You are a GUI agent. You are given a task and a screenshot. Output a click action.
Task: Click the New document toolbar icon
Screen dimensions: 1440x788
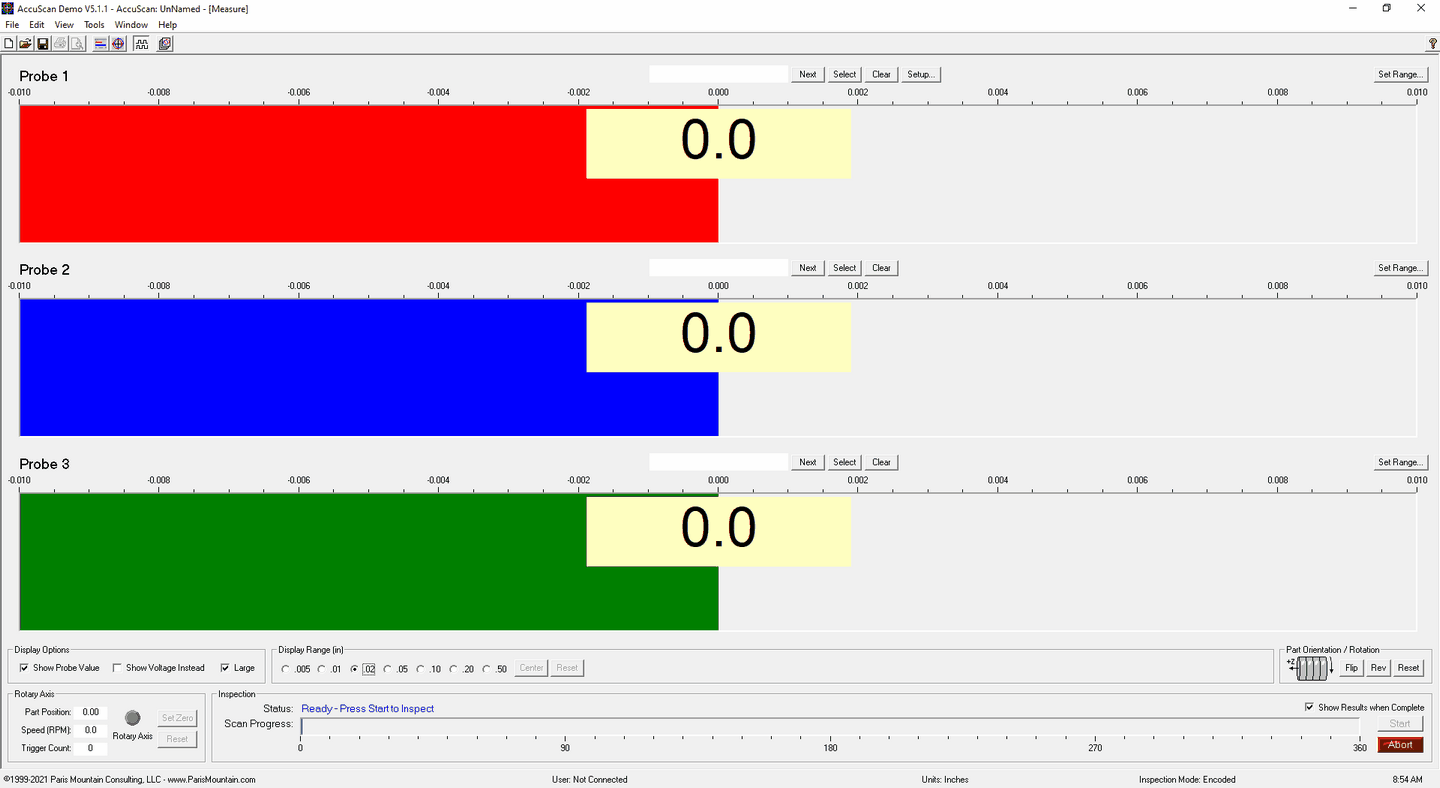9,44
